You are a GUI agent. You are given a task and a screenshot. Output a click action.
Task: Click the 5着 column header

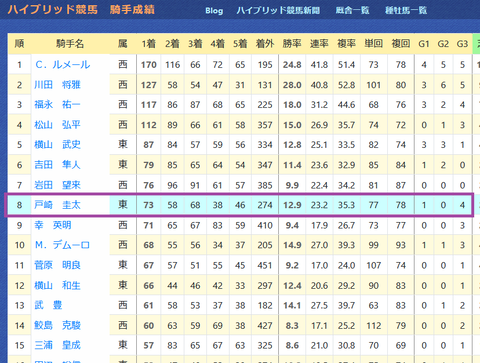pyautogui.click(x=240, y=44)
